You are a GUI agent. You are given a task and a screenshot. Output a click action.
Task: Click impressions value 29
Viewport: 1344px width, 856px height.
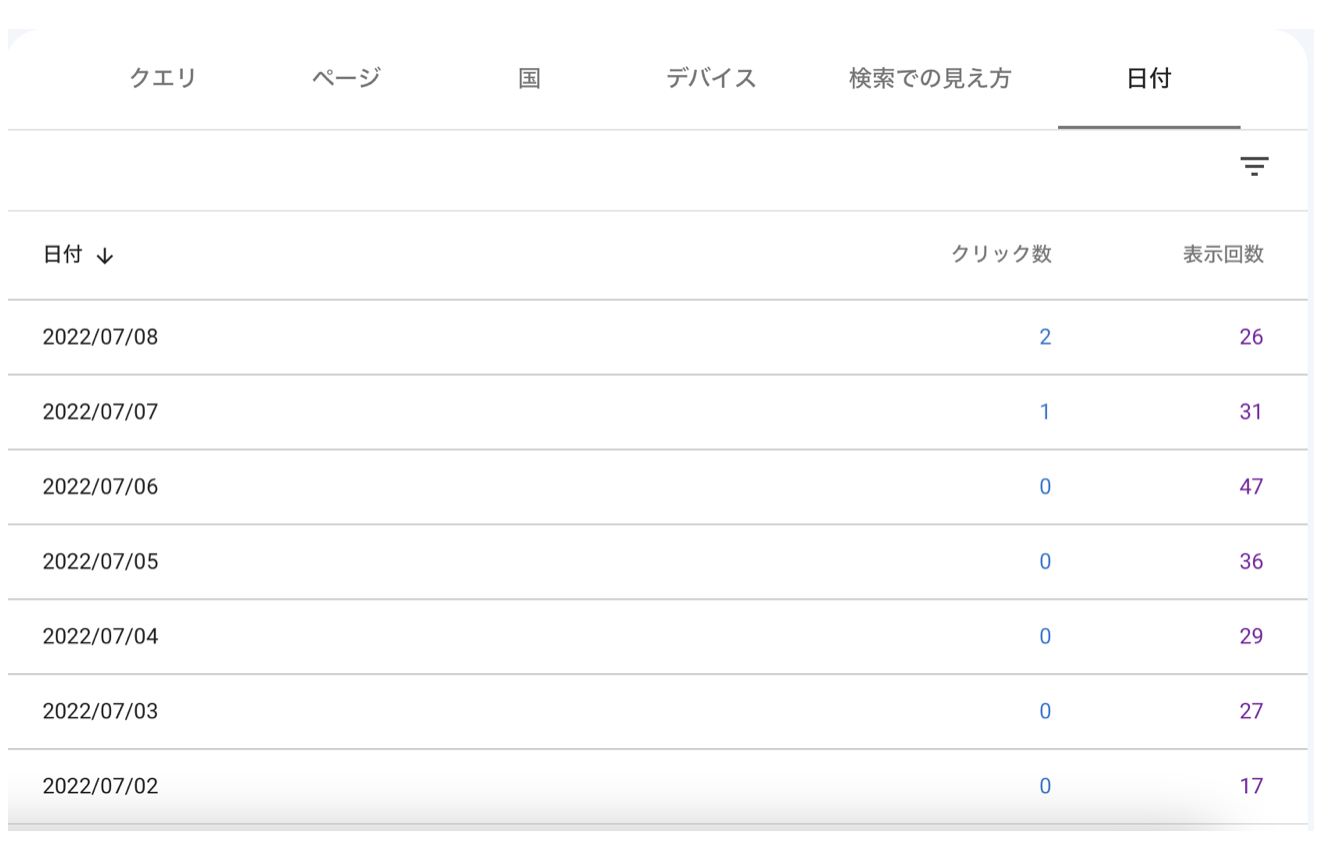(1251, 636)
